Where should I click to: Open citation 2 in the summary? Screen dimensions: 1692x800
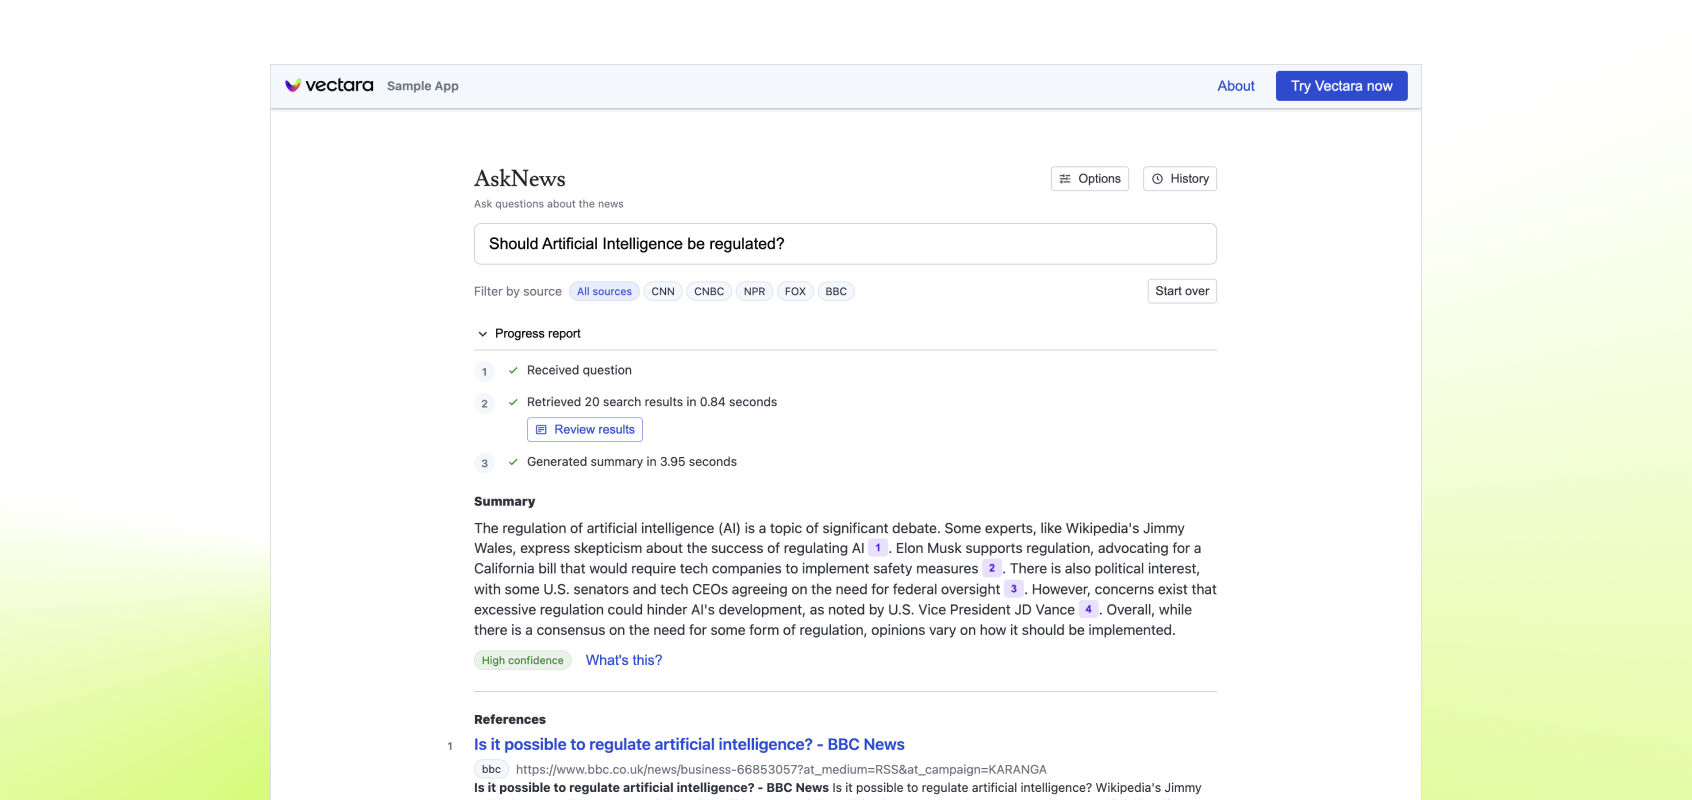coord(992,568)
